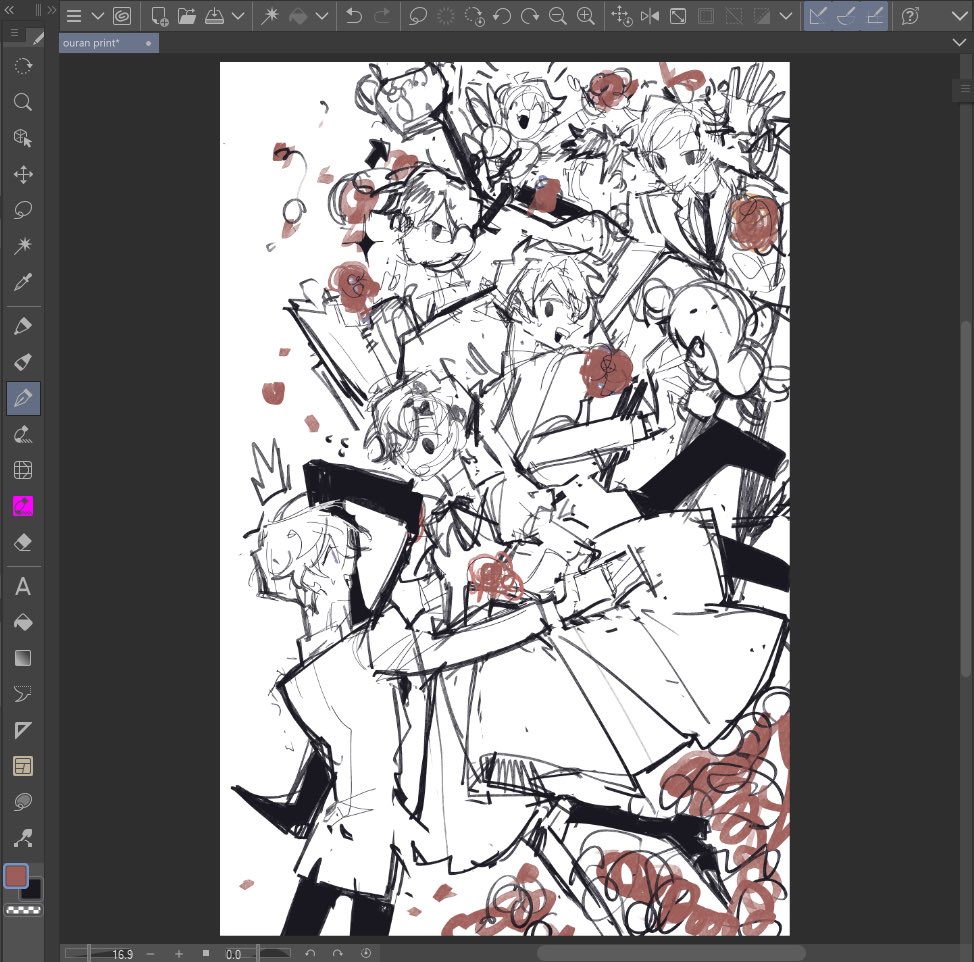The width and height of the screenshot is (974, 962).
Task: Toggle Snap to Grid
Action: pyautogui.click(x=874, y=16)
